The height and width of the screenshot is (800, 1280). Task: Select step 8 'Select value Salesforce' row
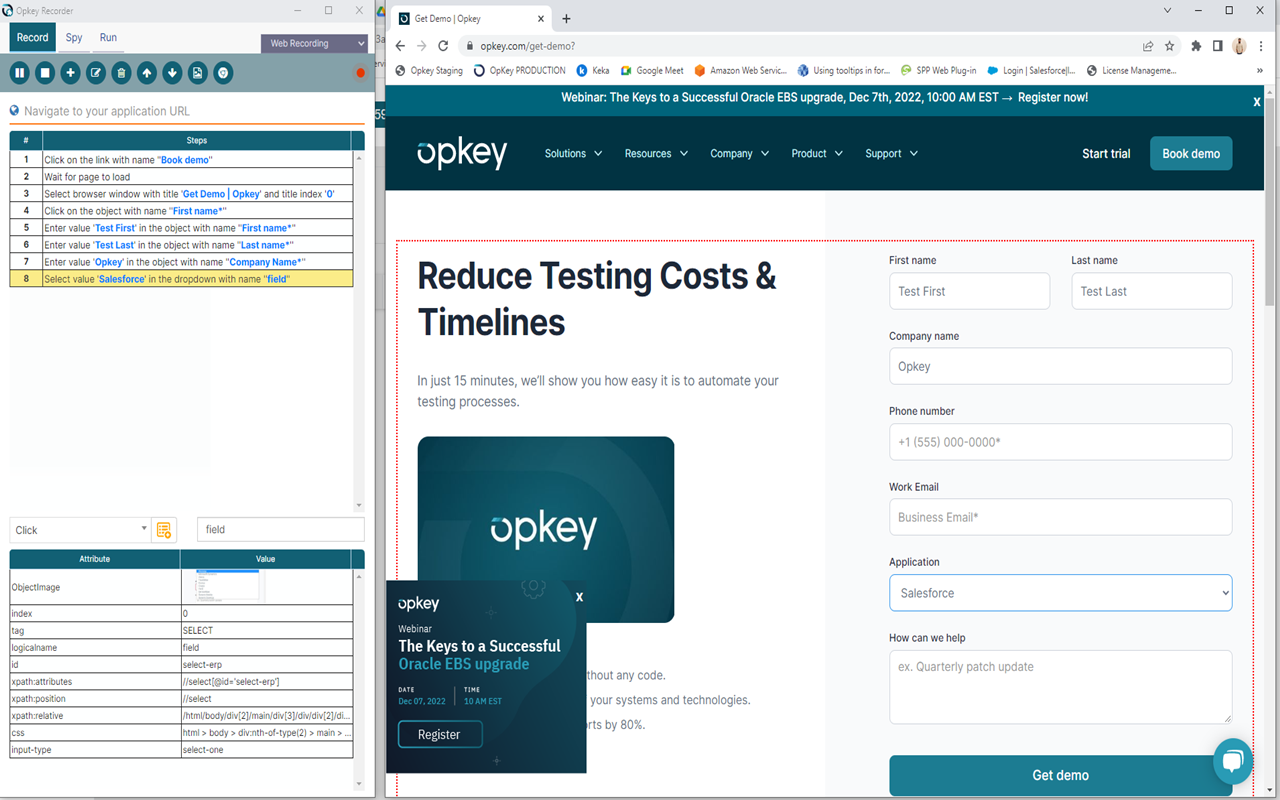point(180,278)
